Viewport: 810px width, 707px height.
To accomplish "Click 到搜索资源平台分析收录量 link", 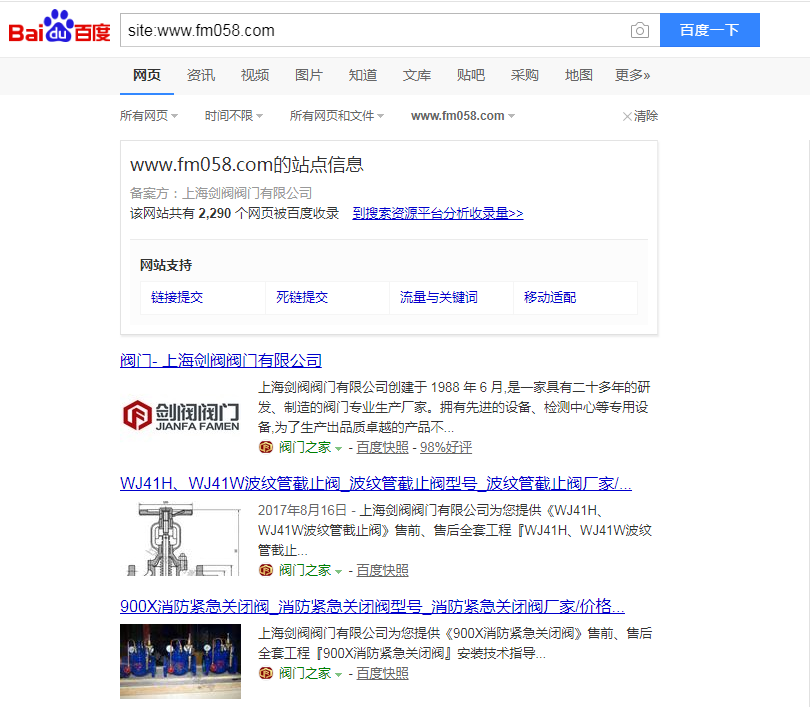I will 437,213.
